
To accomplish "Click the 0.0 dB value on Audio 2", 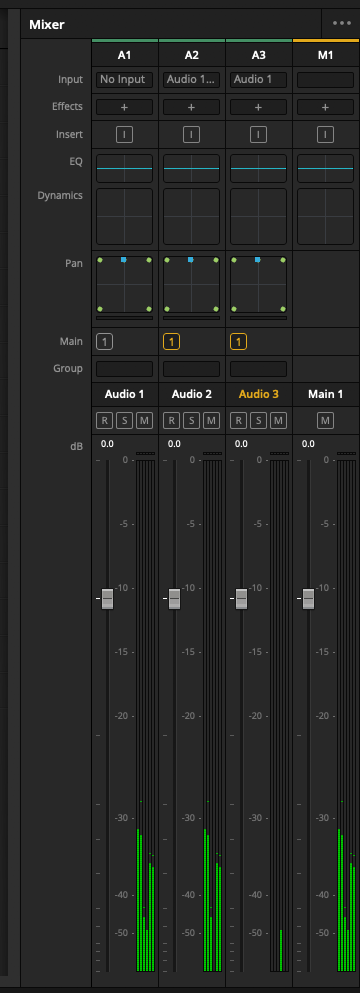I will [x=174, y=444].
